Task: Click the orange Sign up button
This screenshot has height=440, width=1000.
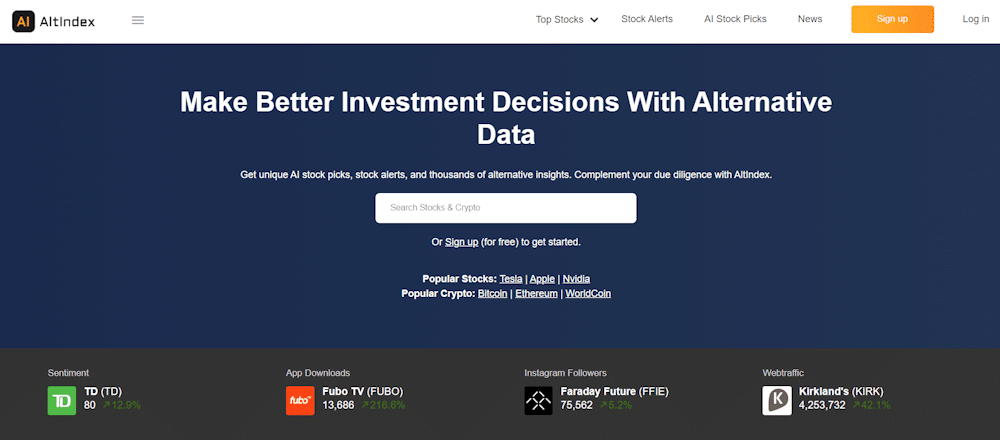Action: coord(892,19)
